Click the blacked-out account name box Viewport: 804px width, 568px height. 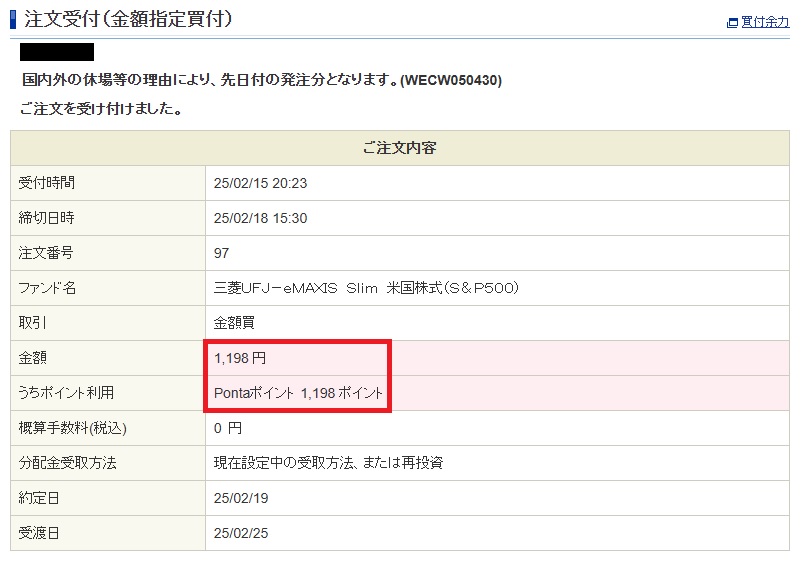[57, 52]
